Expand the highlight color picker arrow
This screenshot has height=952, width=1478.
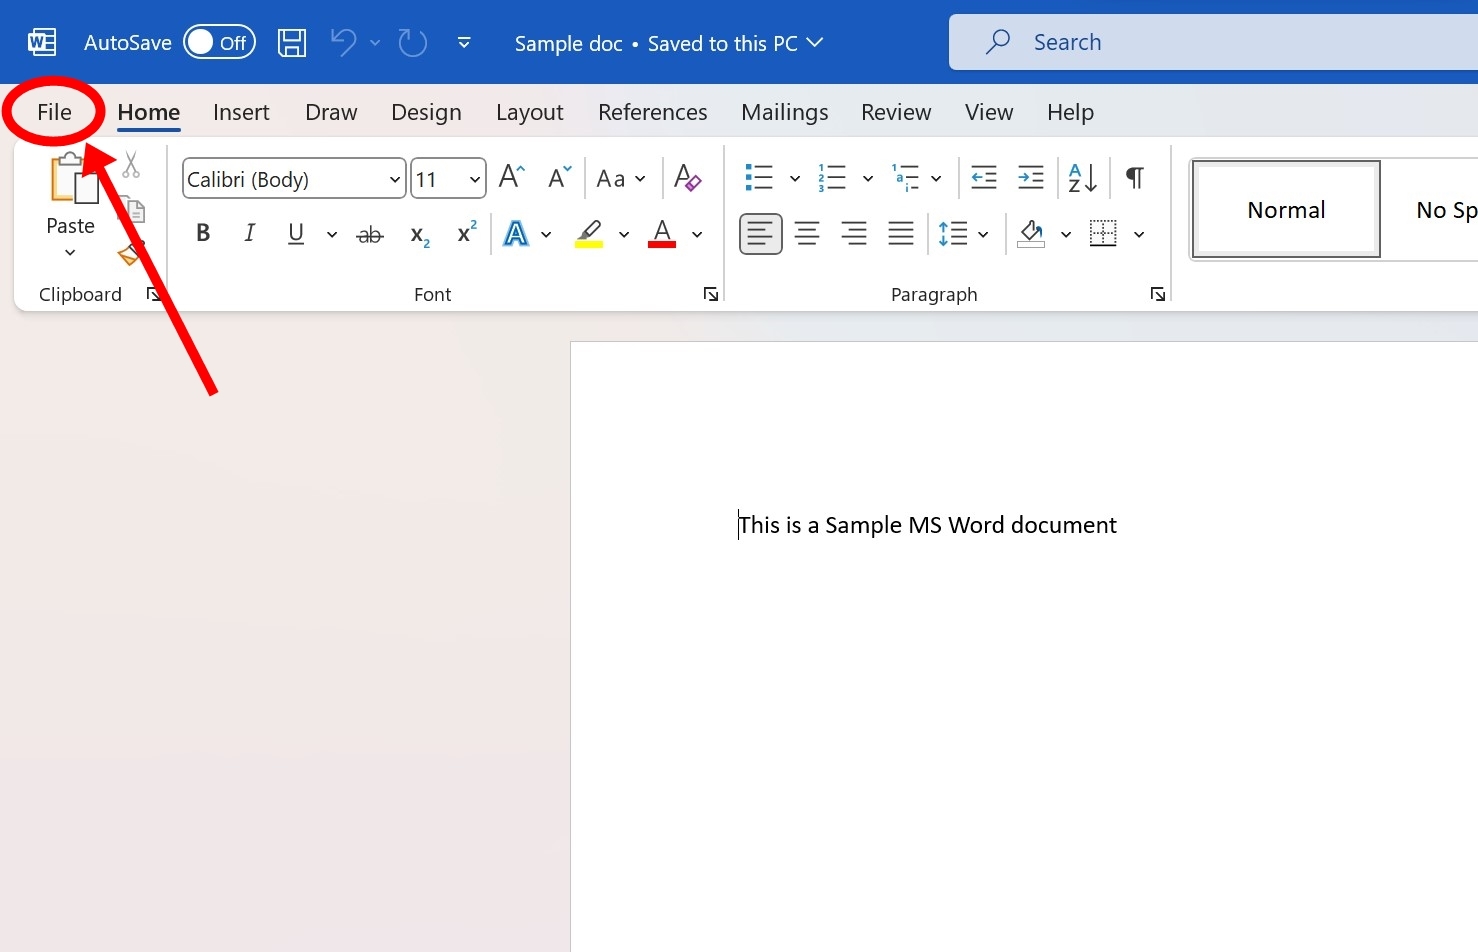click(x=624, y=235)
